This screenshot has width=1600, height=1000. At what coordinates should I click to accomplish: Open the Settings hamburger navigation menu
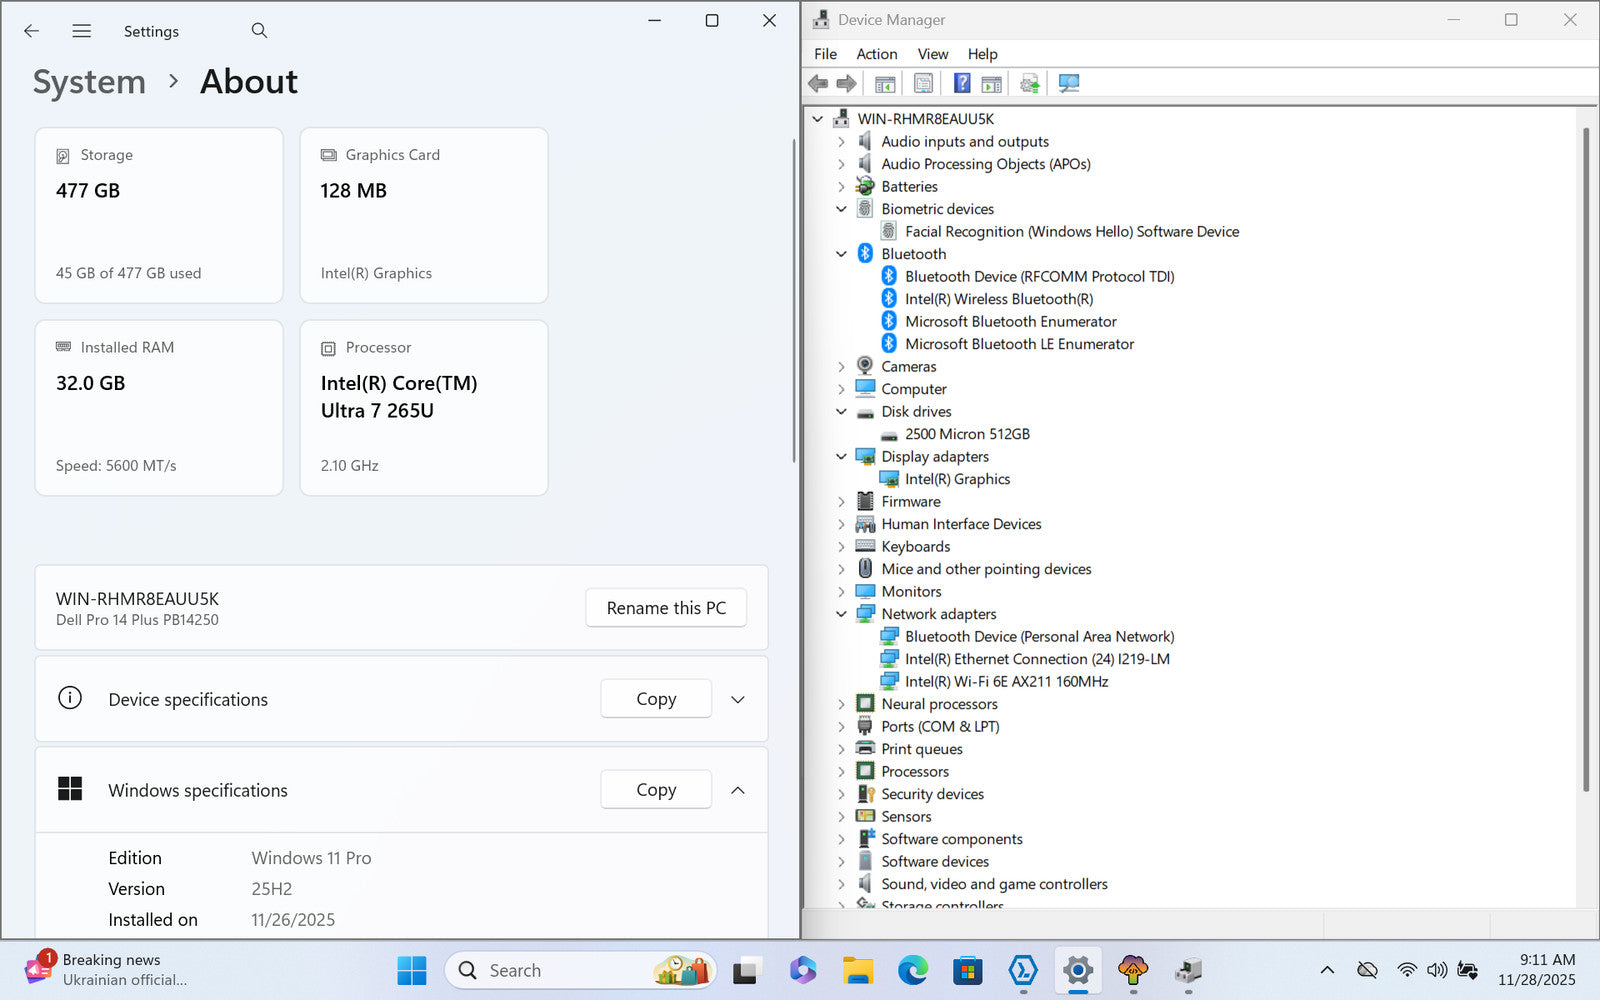click(82, 31)
